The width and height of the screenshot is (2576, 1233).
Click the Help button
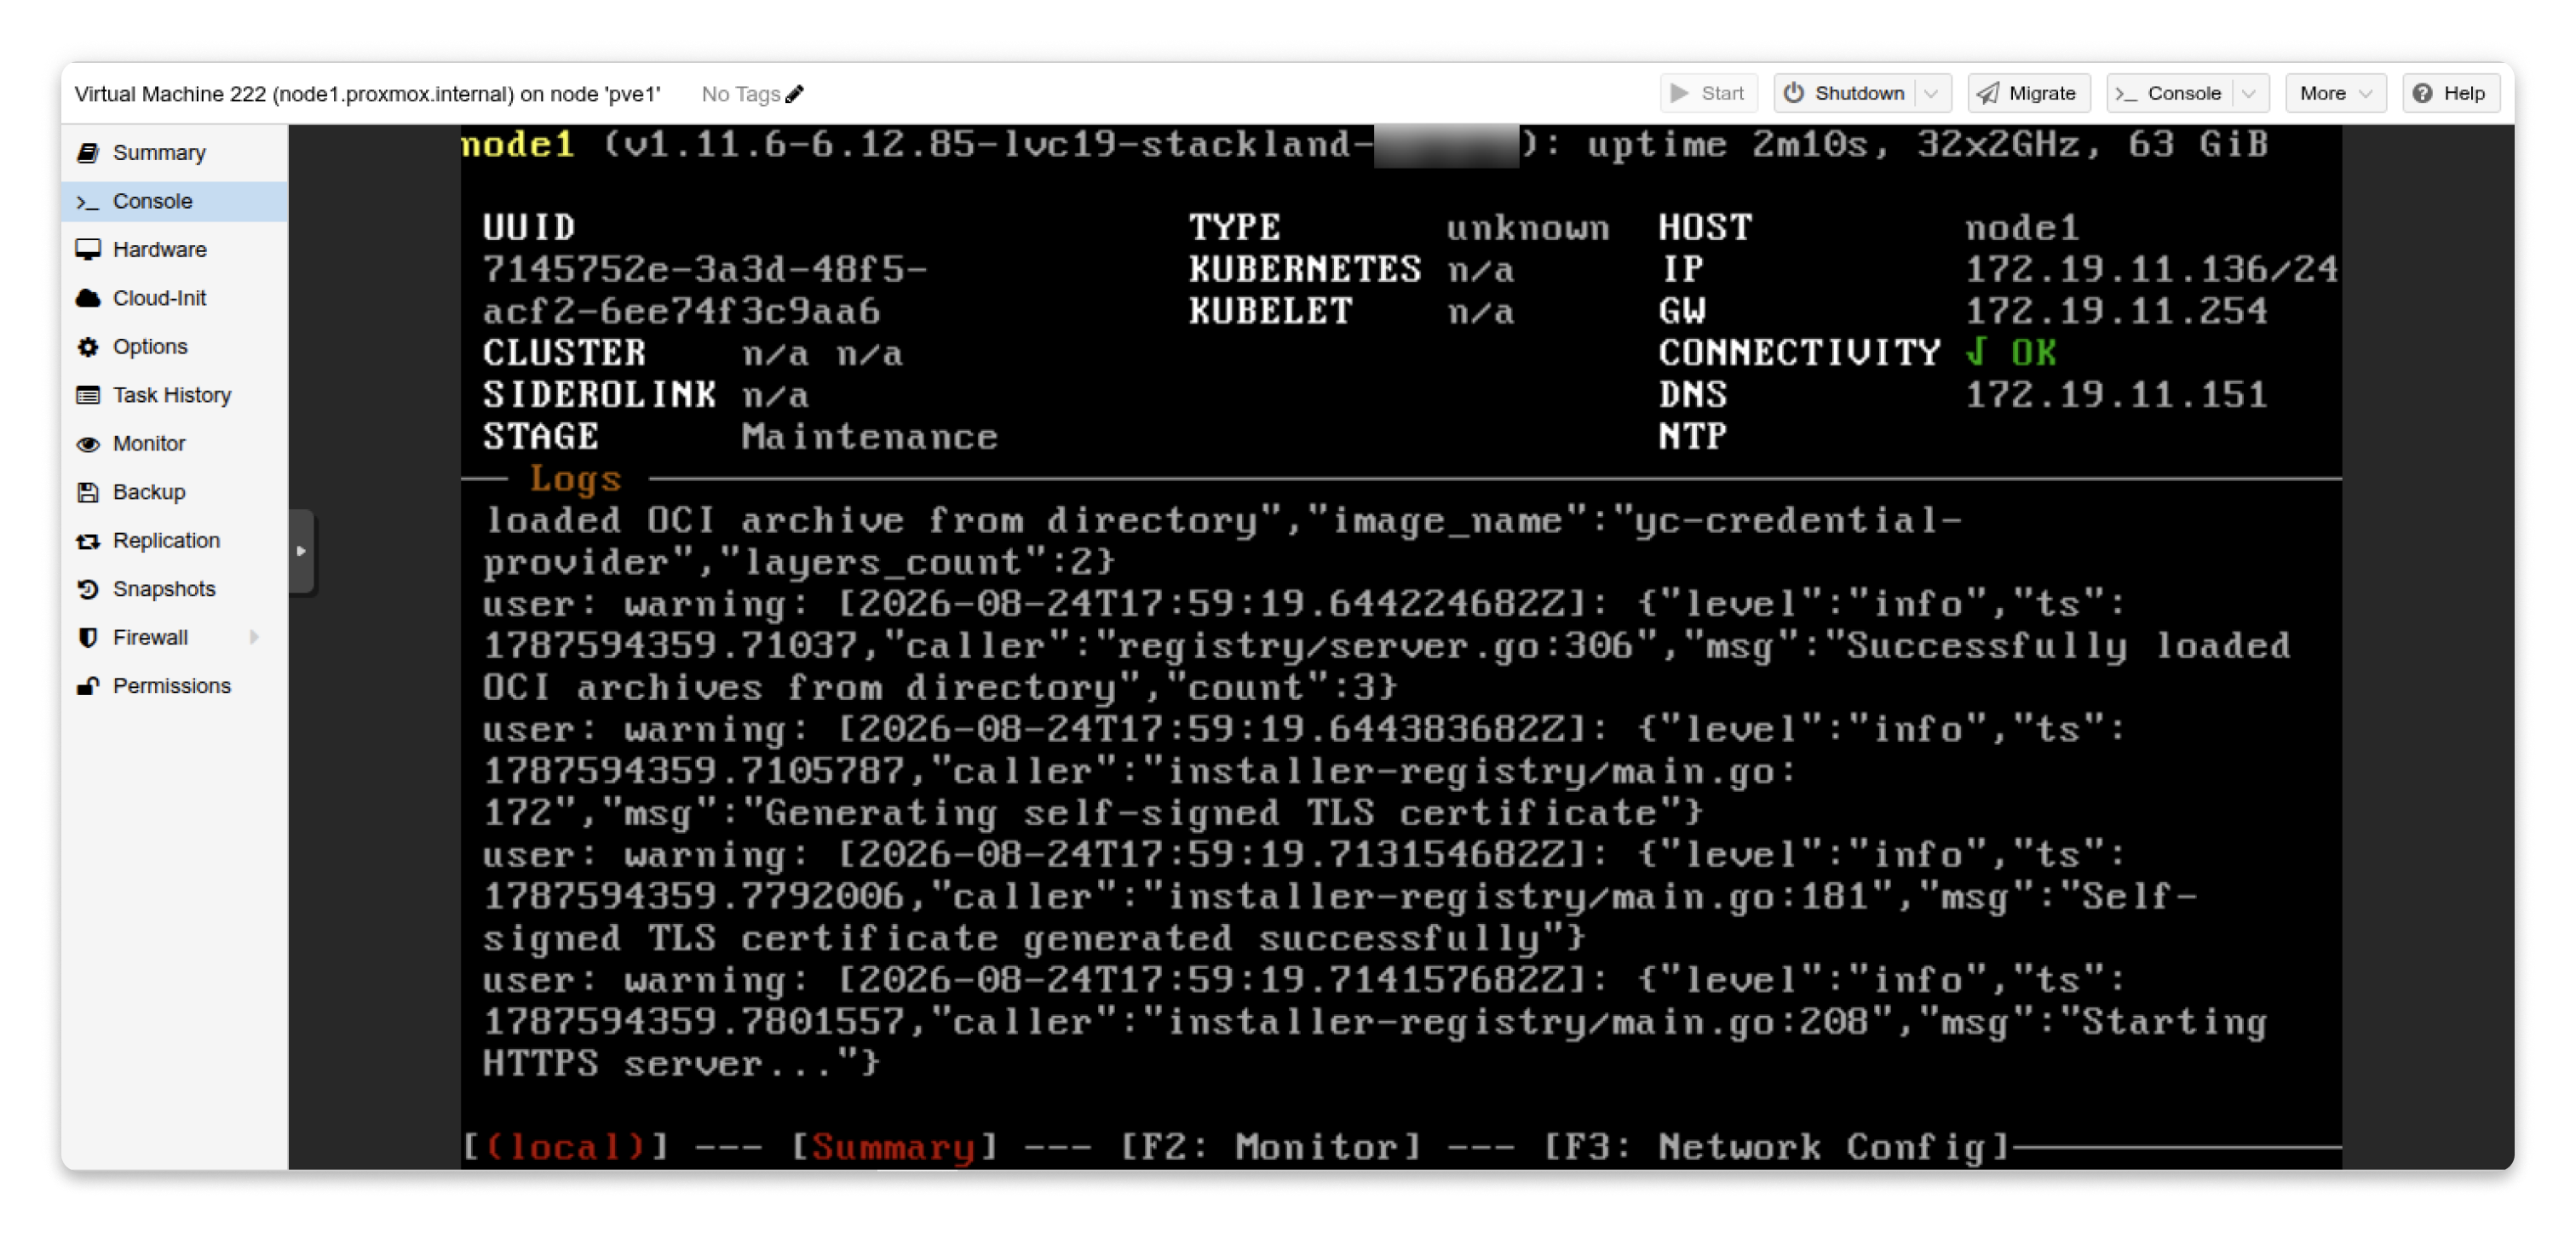(x=2450, y=93)
